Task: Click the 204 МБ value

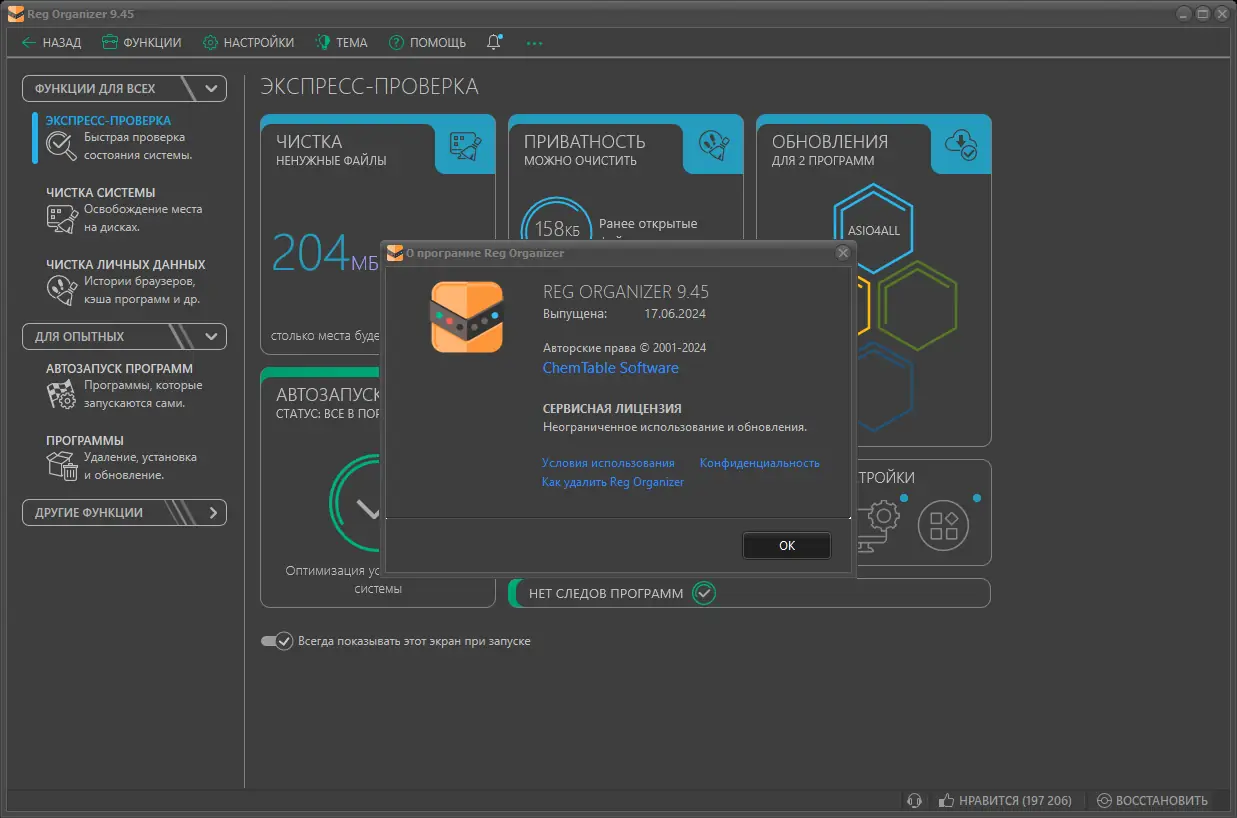Action: (x=326, y=254)
